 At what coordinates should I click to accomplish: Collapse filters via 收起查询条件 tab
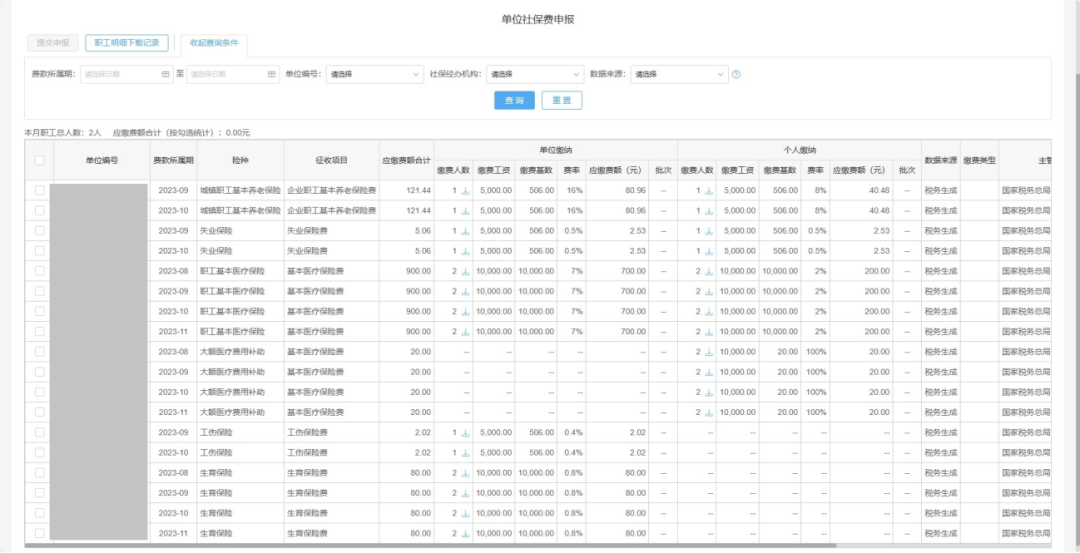(214, 43)
